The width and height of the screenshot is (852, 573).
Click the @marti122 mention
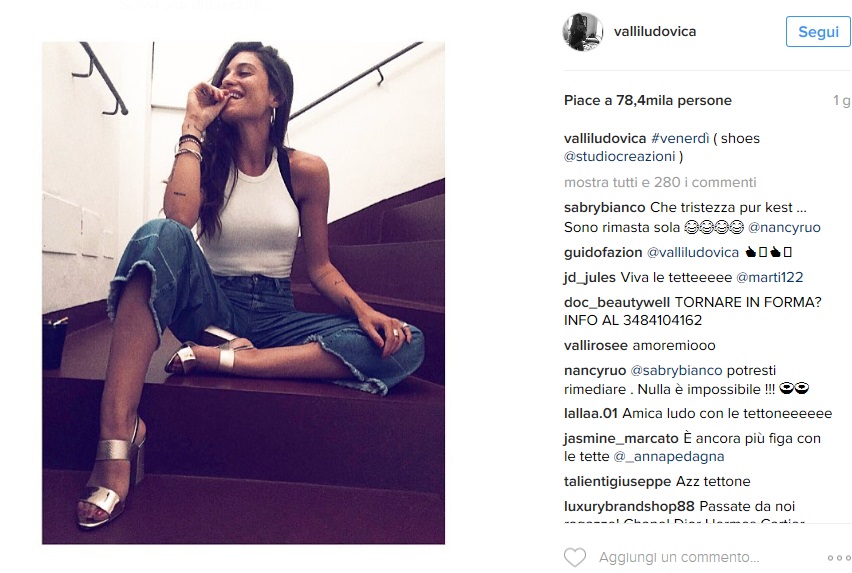pyautogui.click(x=769, y=278)
